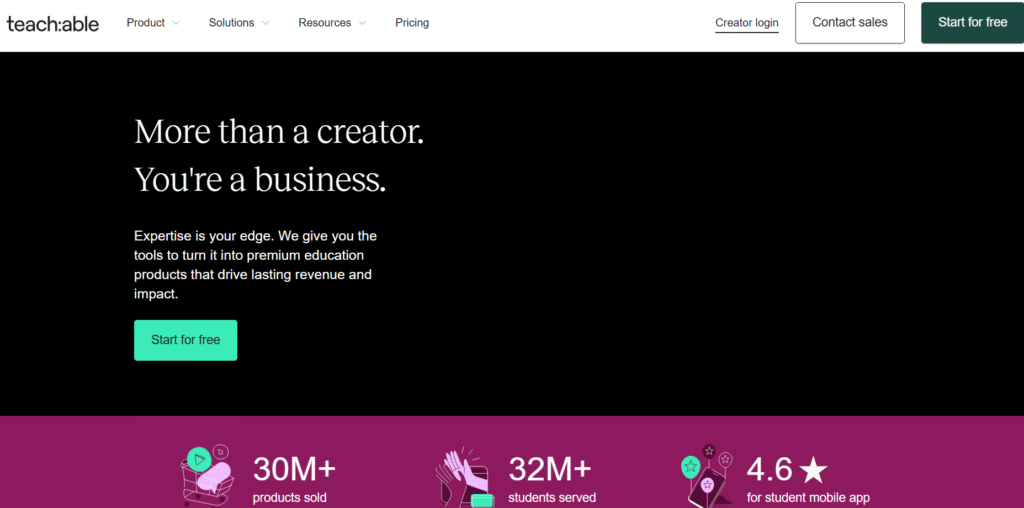Click the clapping hands students icon
This screenshot has height=508, width=1024.
pos(465,477)
